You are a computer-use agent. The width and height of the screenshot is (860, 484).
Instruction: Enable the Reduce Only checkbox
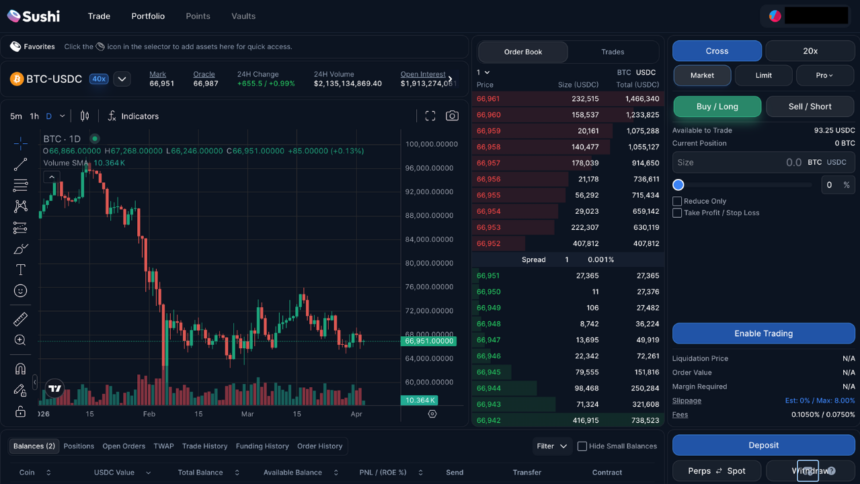(x=677, y=201)
